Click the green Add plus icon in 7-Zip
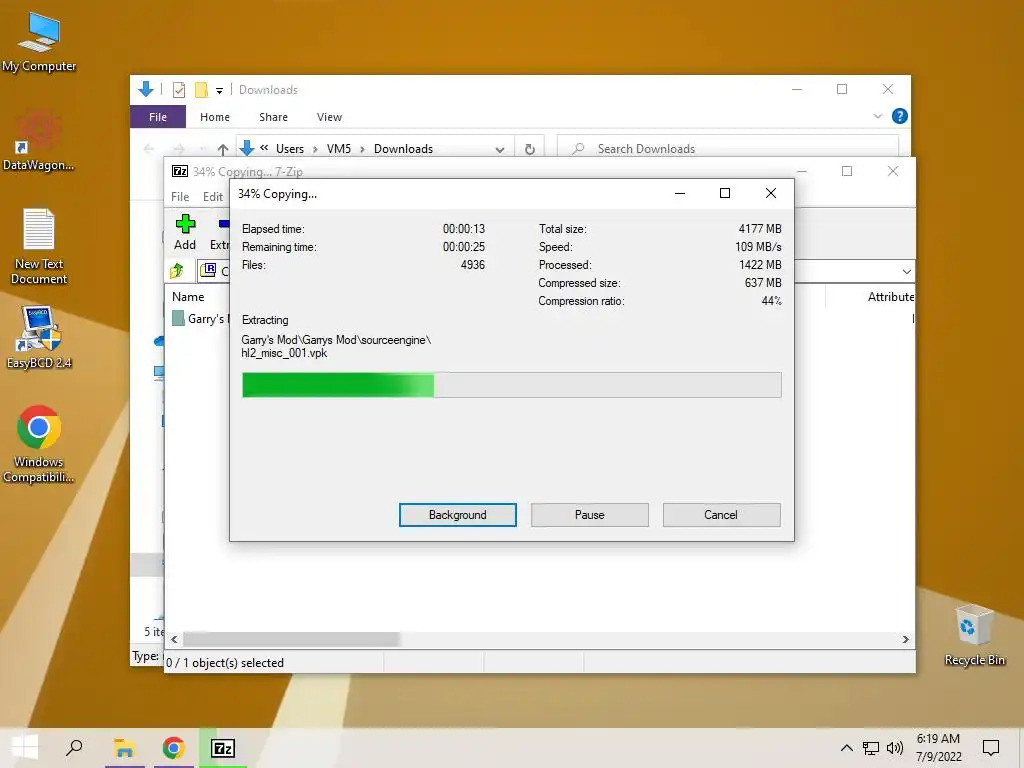Image resolution: width=1024 pixels, height=768 pixels. [x=185, y=224]
